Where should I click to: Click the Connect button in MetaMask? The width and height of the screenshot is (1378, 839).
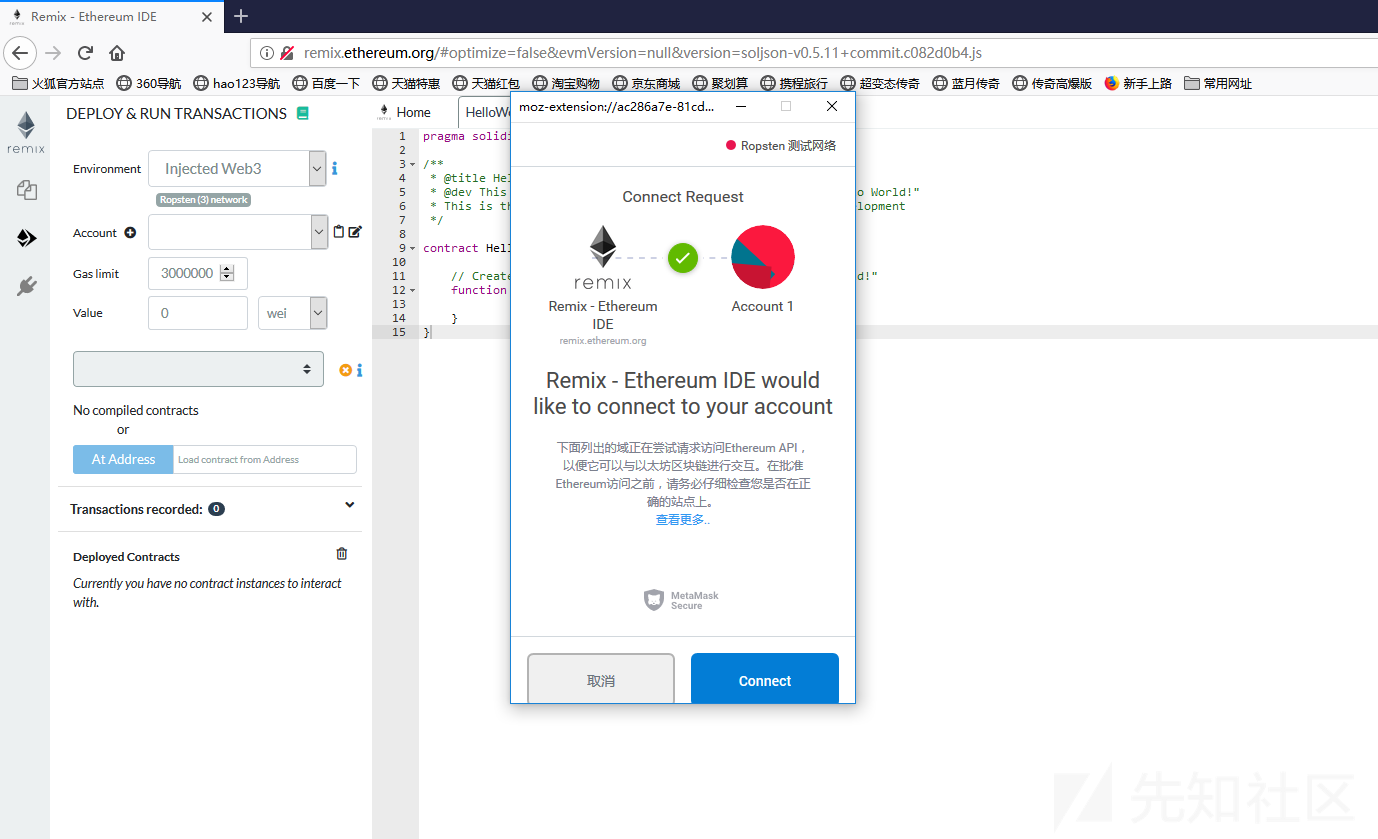pyautogui.click(x=764, y=680)
